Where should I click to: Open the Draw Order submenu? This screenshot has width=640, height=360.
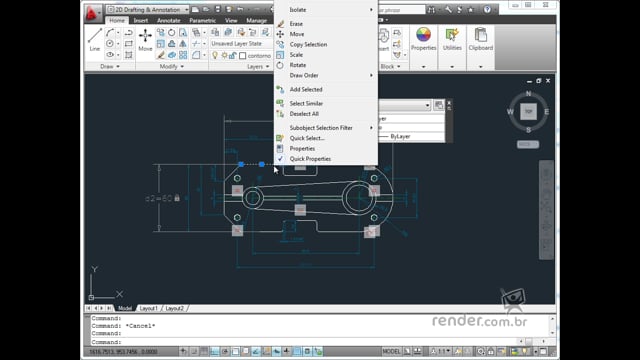325,76
